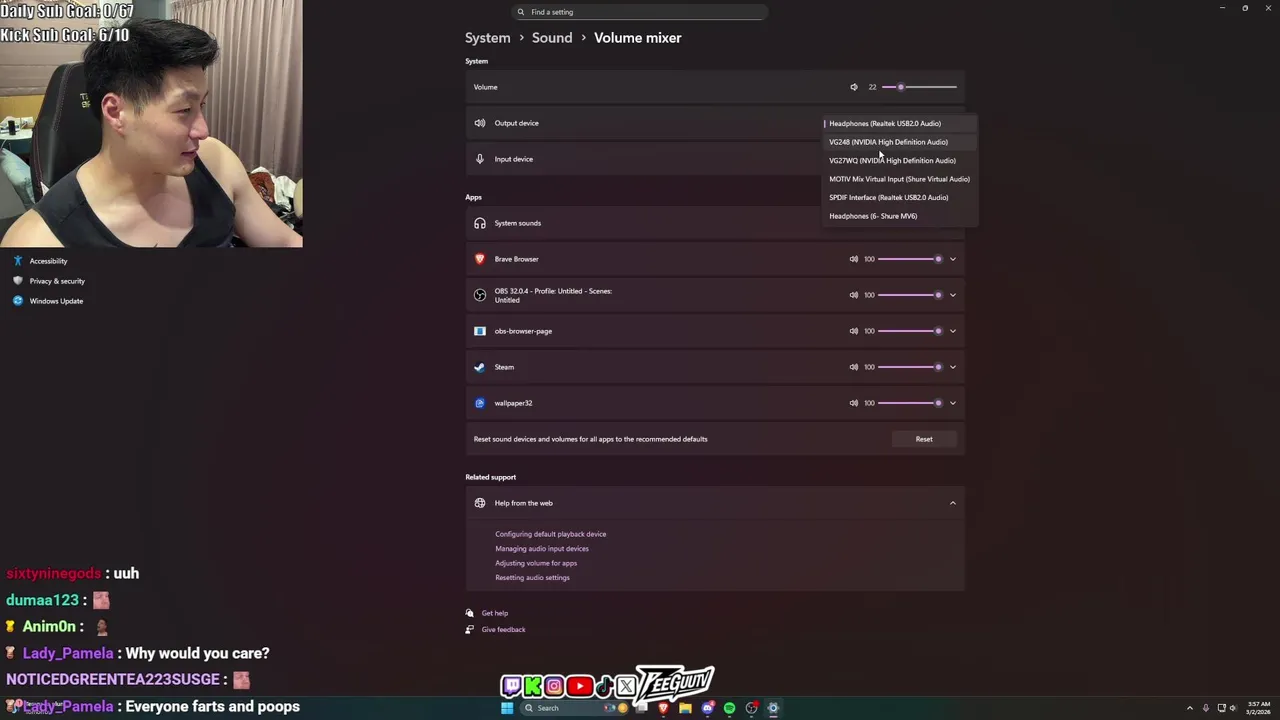Click the Privacy & security shield icon

coord(17,281)
